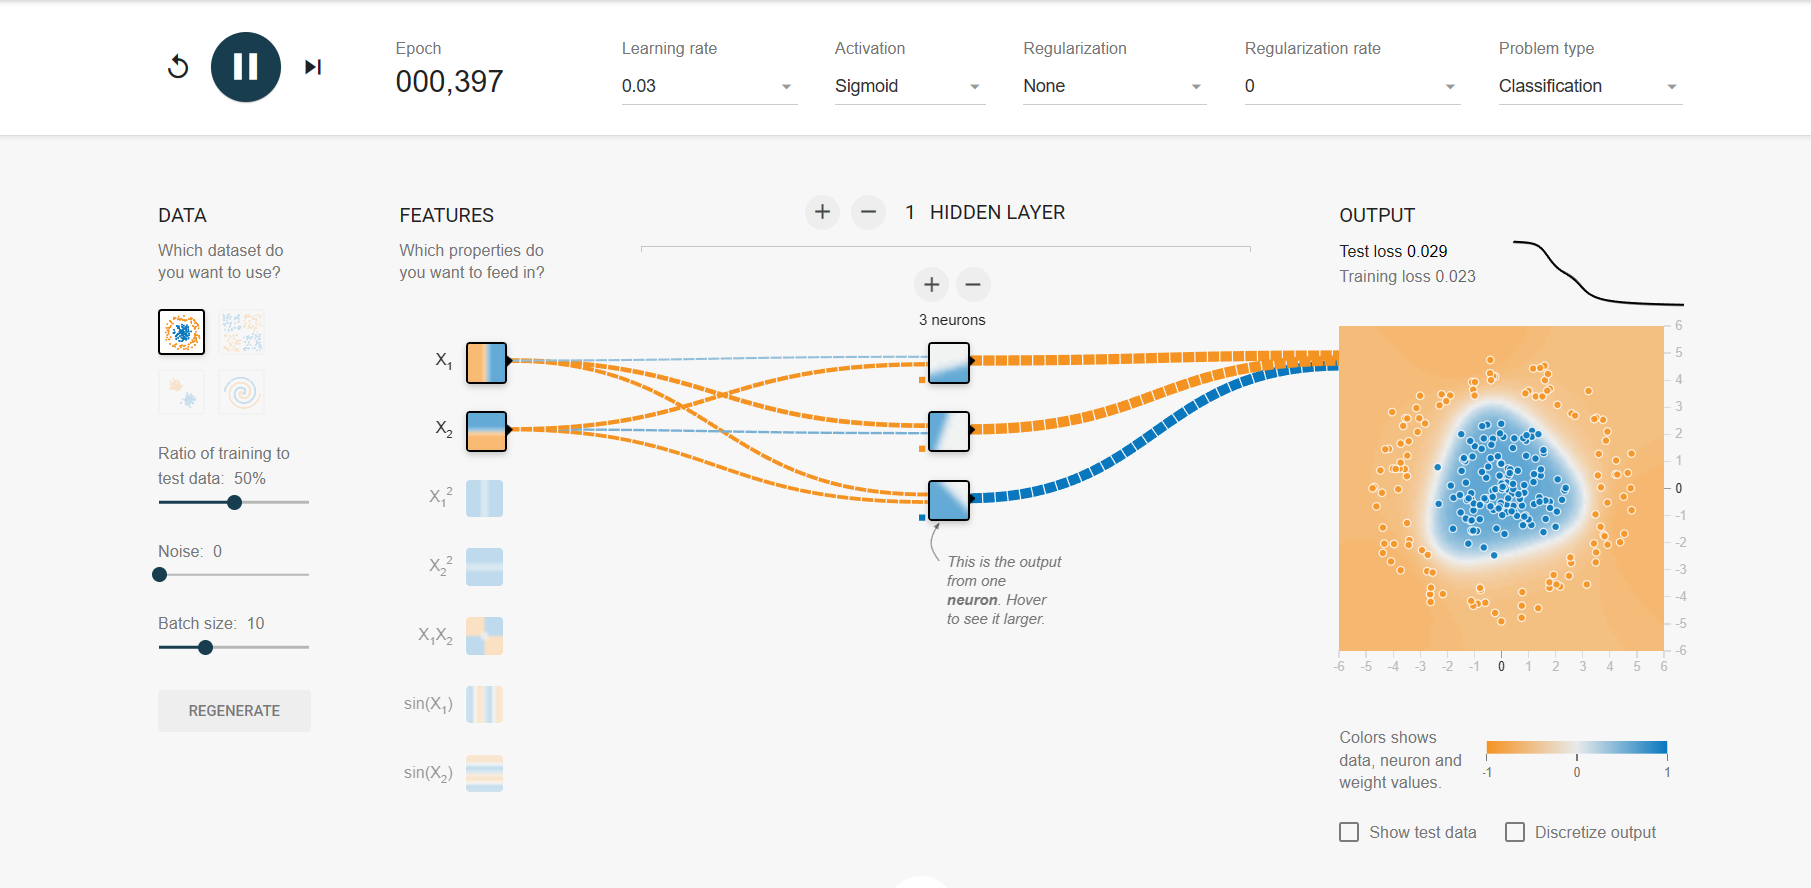Select the Gaussian dataset thumbnail
Viewport: 1811px width, 888px height.
tap(181, 392)
